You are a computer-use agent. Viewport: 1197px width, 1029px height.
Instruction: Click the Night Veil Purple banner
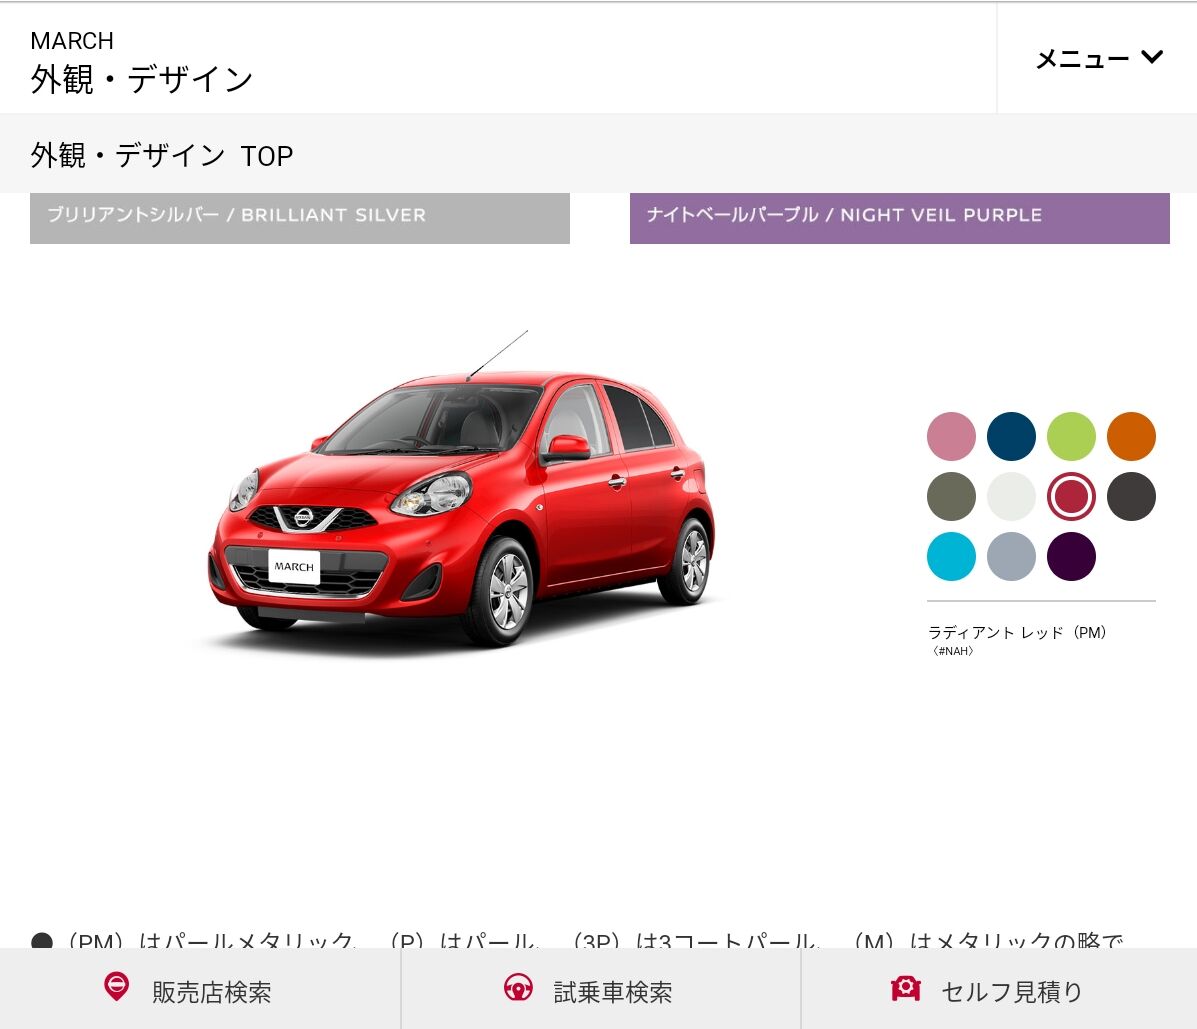point(899,218)
